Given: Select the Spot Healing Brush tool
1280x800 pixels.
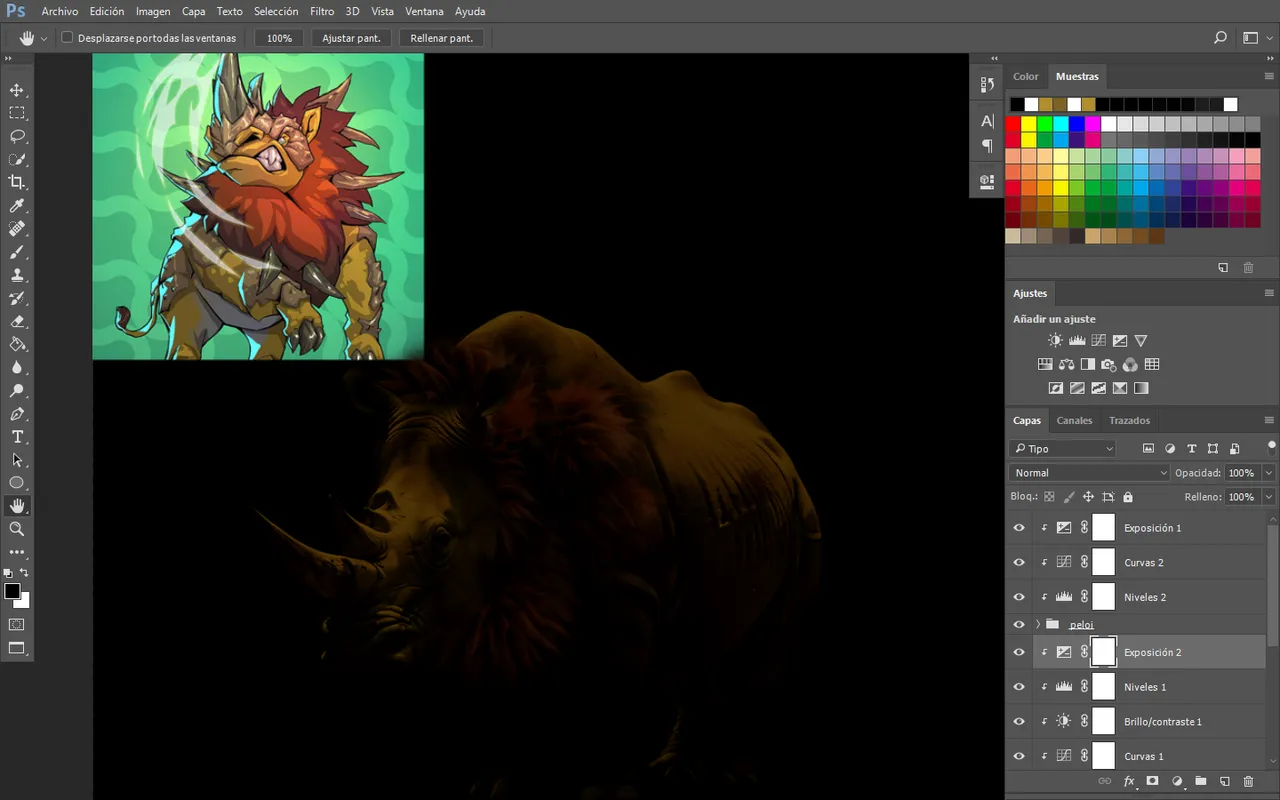Looking at the screenshot, I should click(17, 229).
